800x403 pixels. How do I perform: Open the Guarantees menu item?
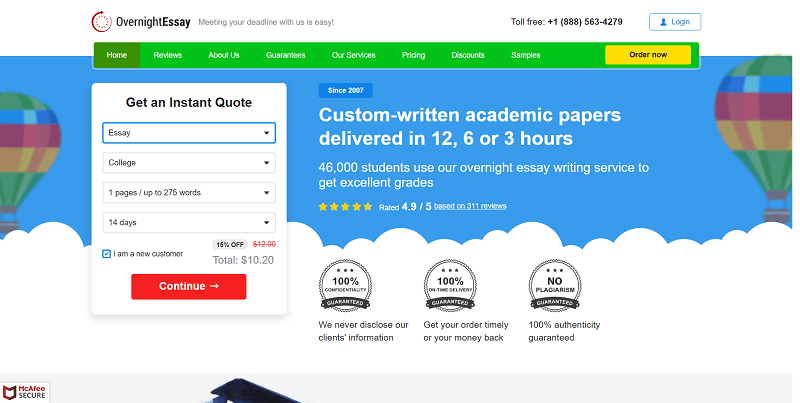coord(286,55)
